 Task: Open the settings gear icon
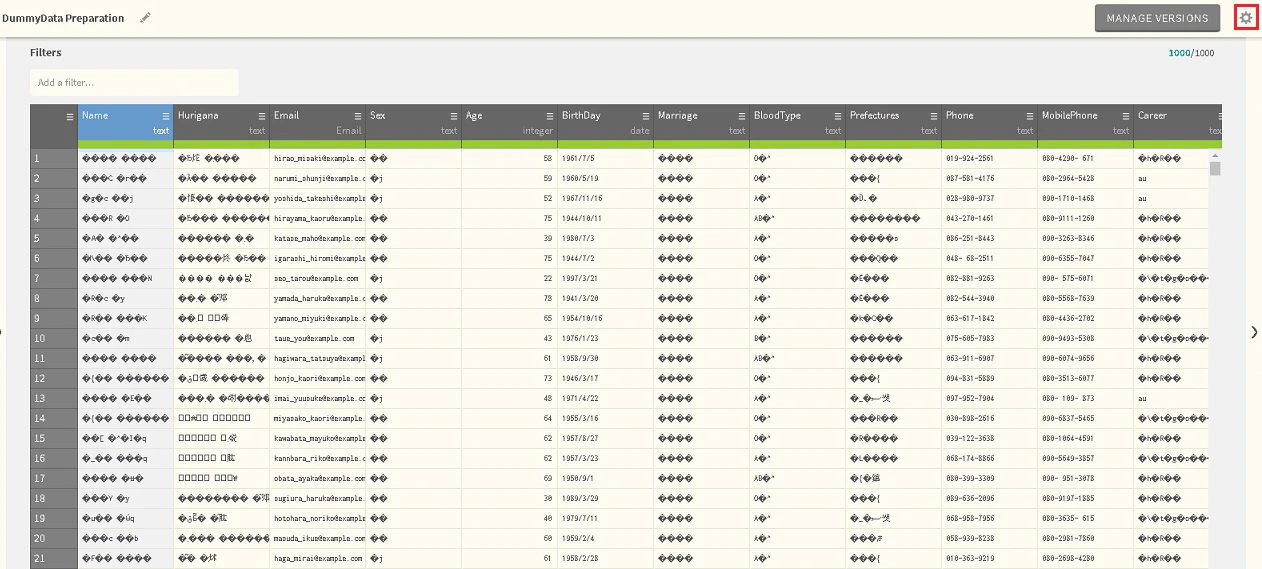1245,17
